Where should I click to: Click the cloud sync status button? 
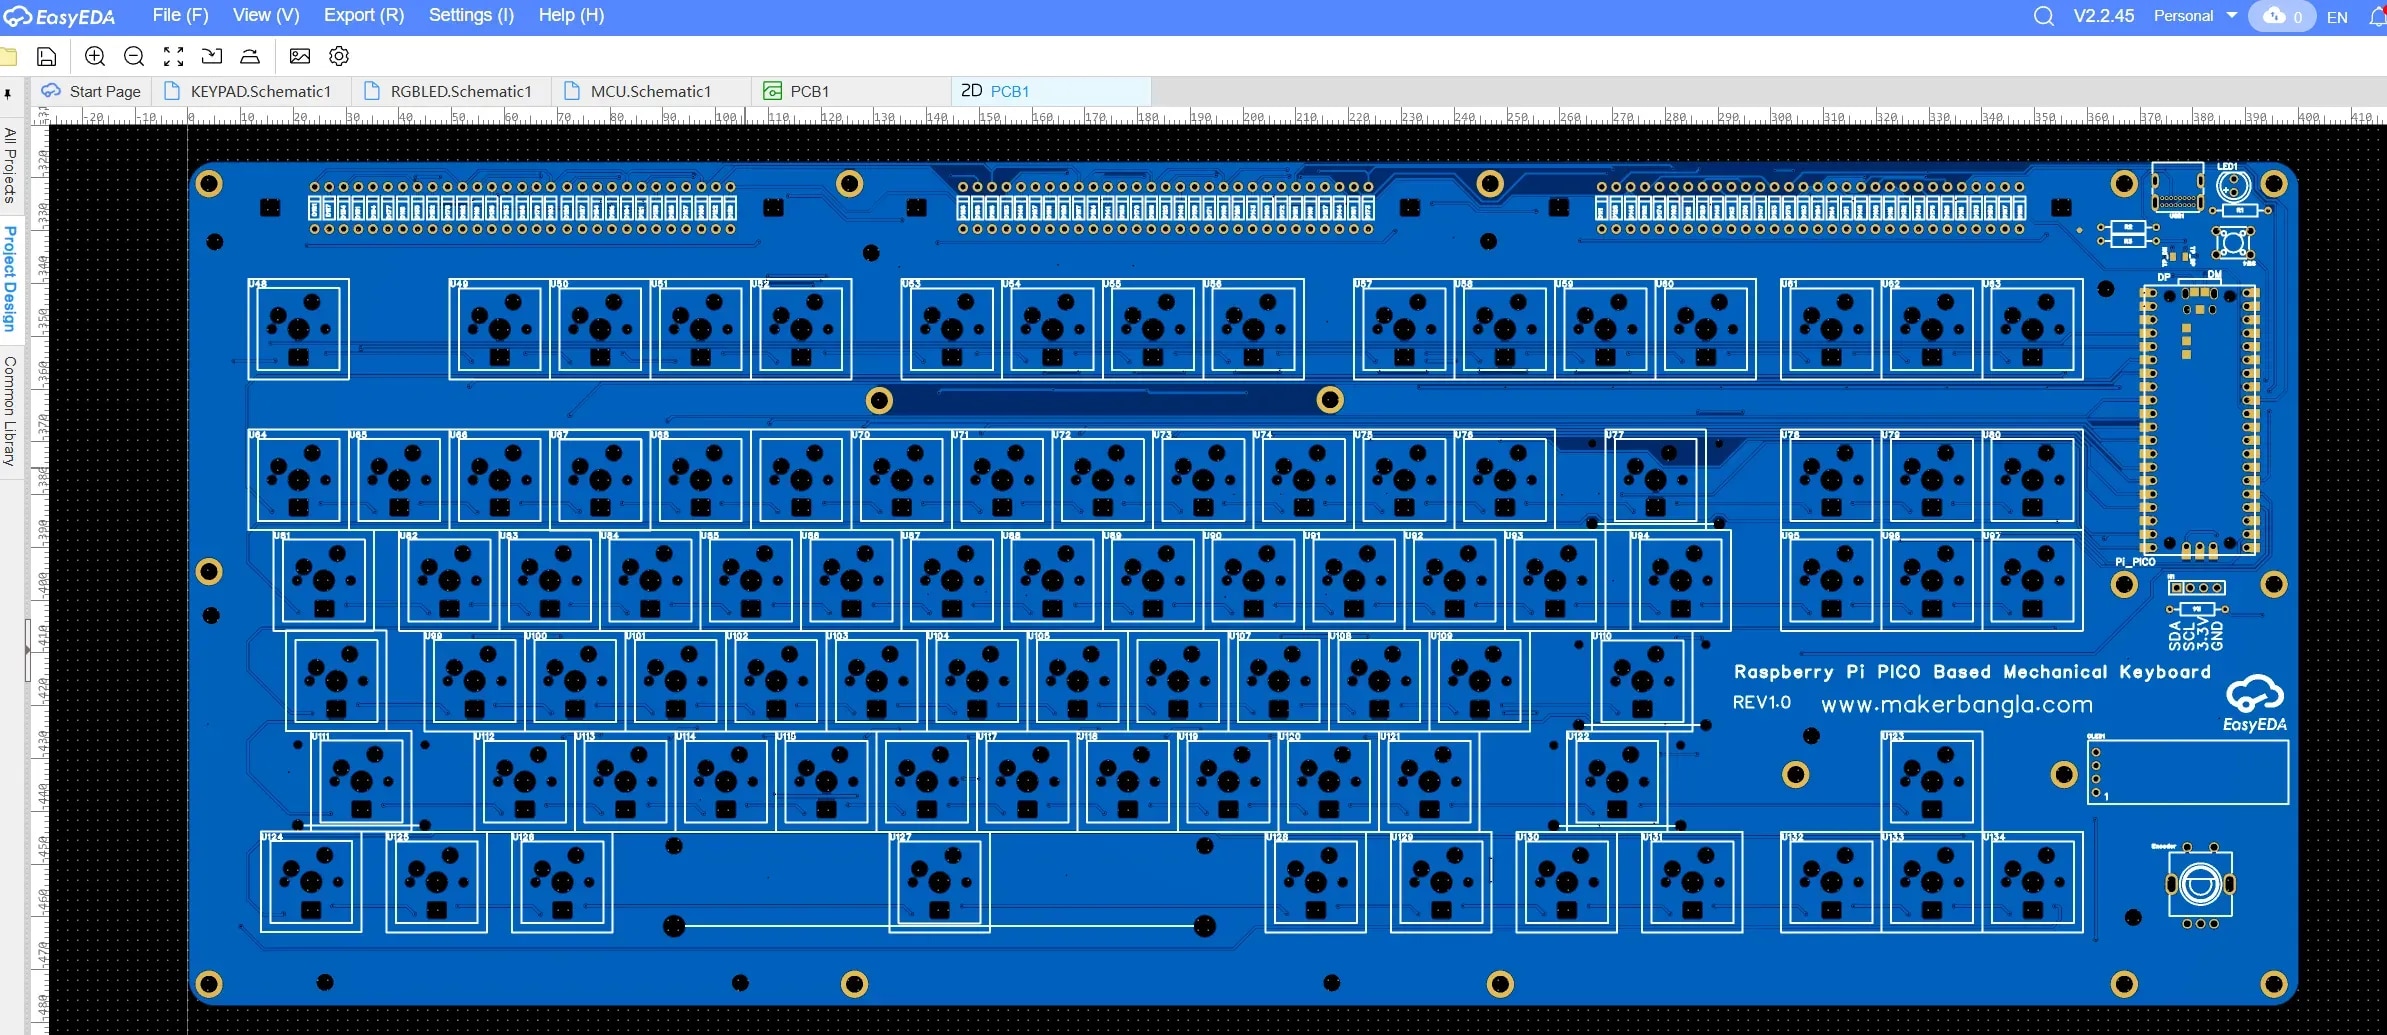click(x=2281, y=17)
